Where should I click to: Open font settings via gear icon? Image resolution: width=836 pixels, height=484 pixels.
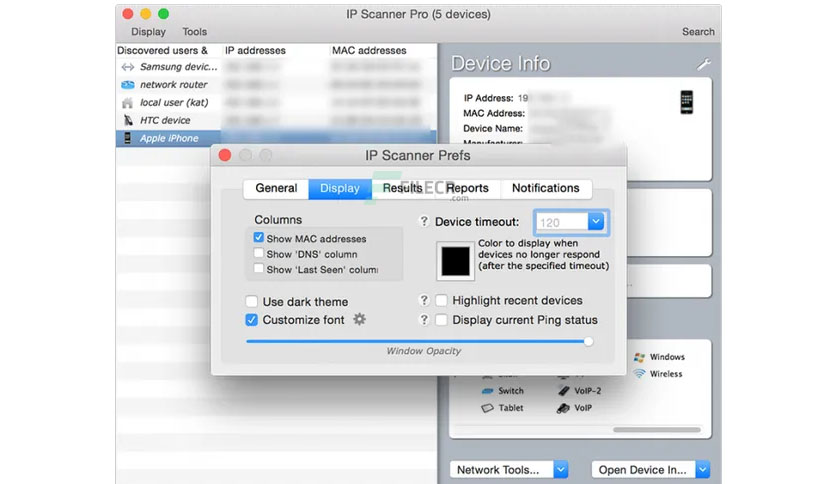click(360, 319)
